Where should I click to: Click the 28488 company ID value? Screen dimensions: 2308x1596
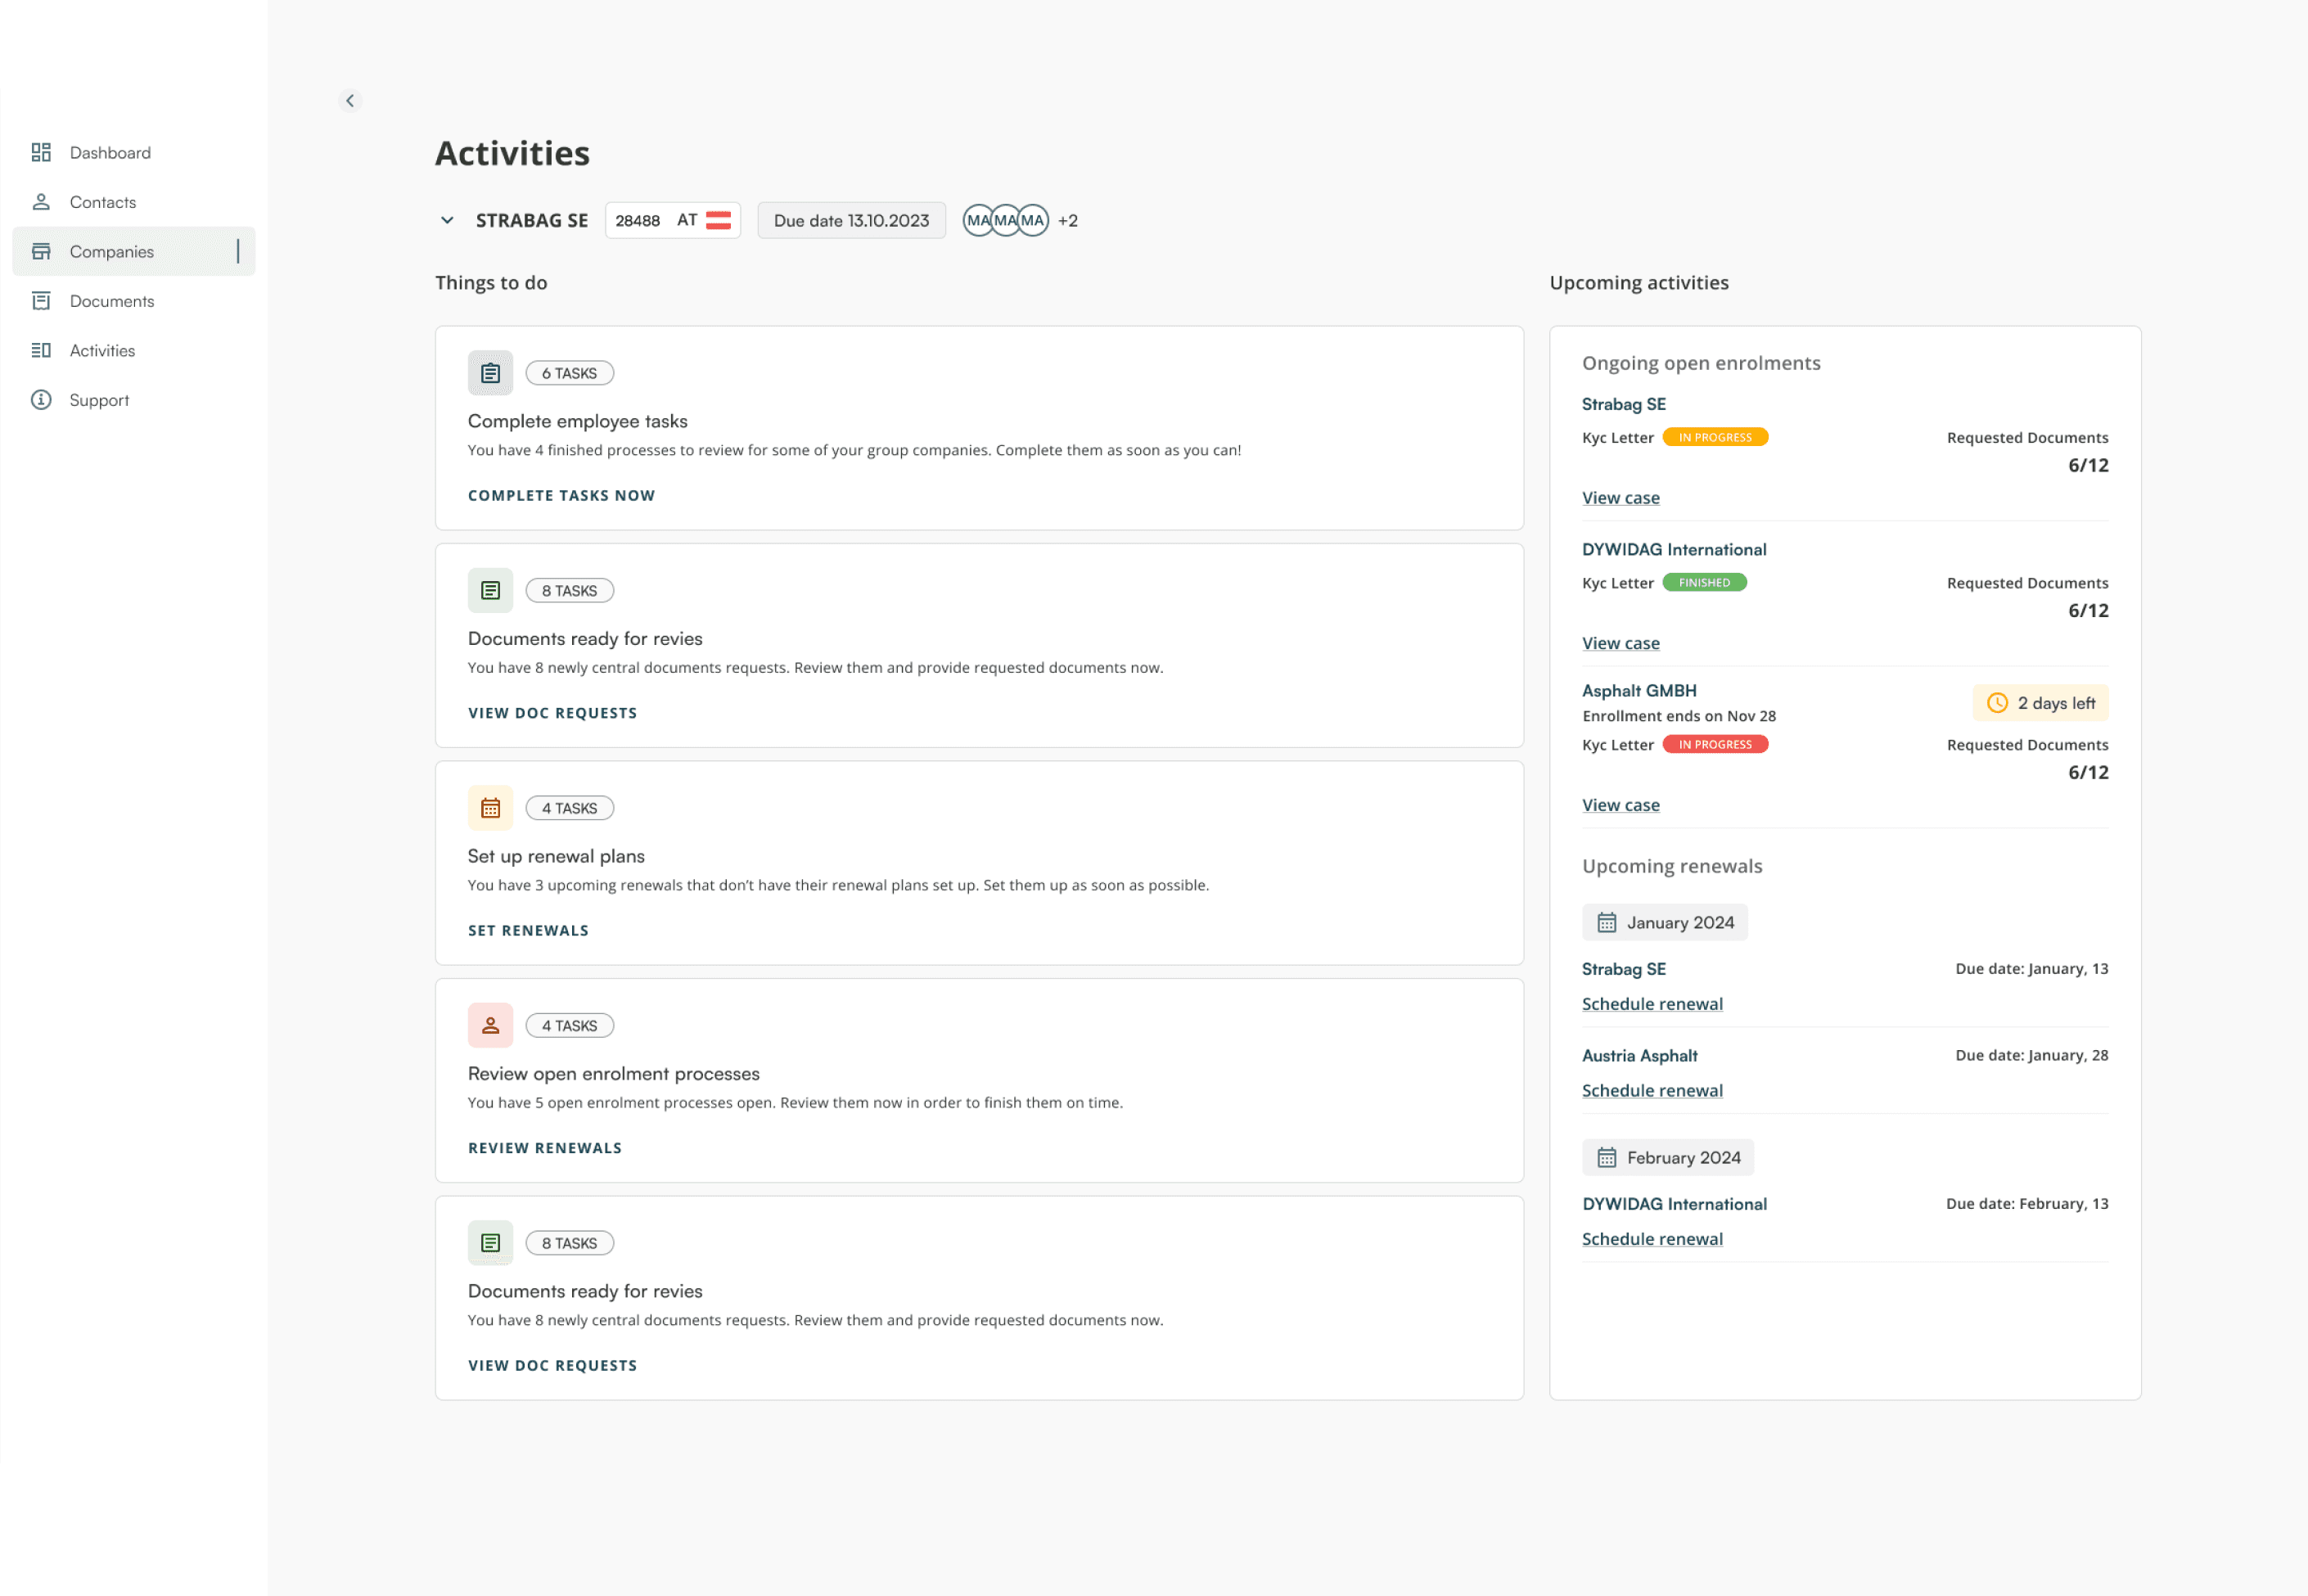coord(637,220)
